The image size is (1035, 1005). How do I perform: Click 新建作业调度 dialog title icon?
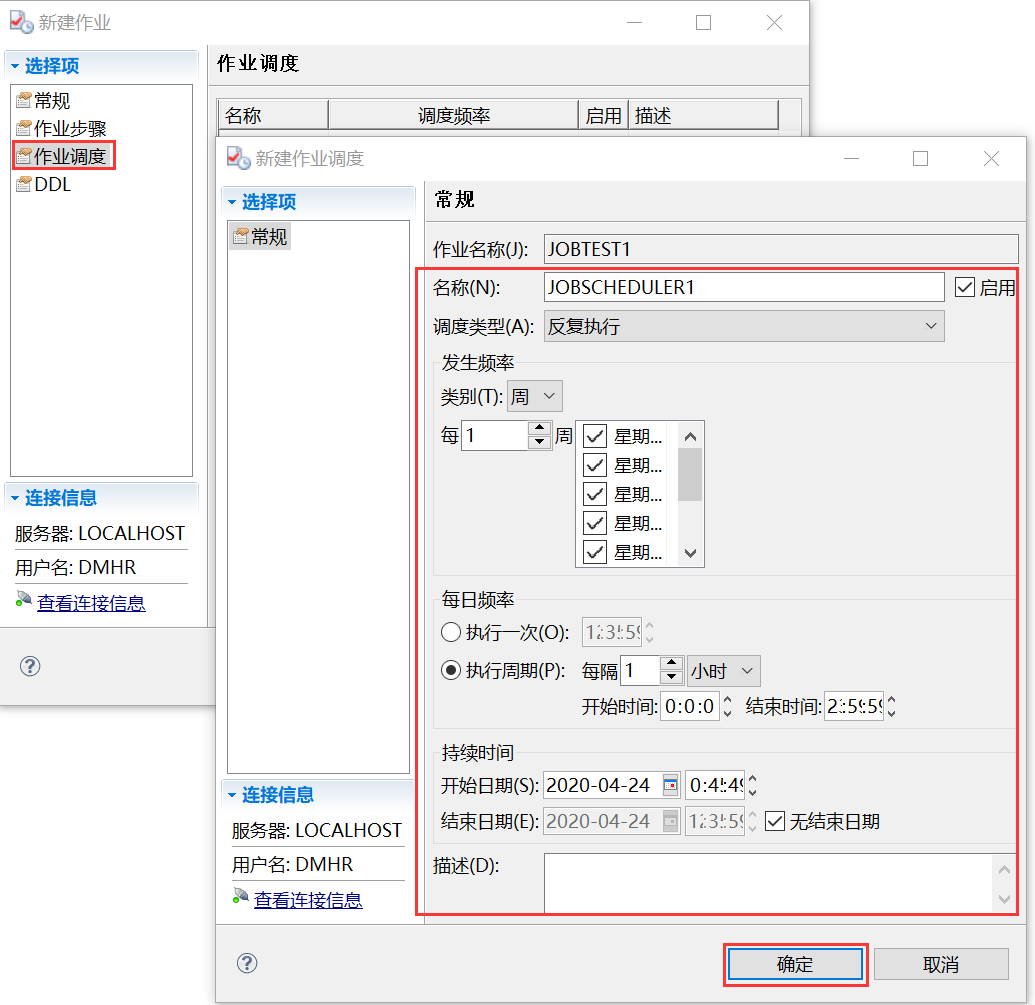[238, 158]
